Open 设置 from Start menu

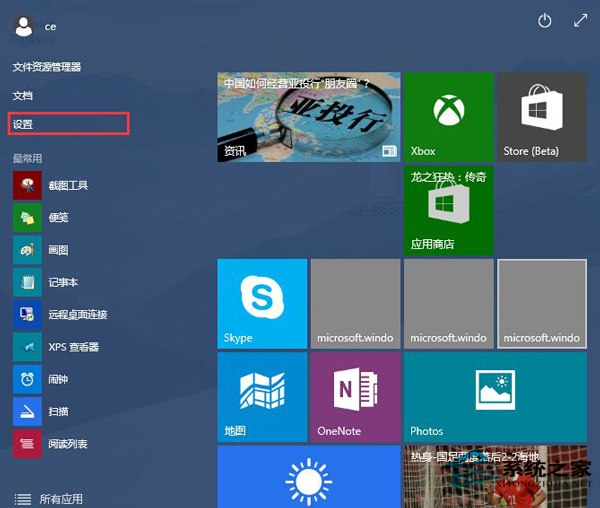click(x=69, y=124)
